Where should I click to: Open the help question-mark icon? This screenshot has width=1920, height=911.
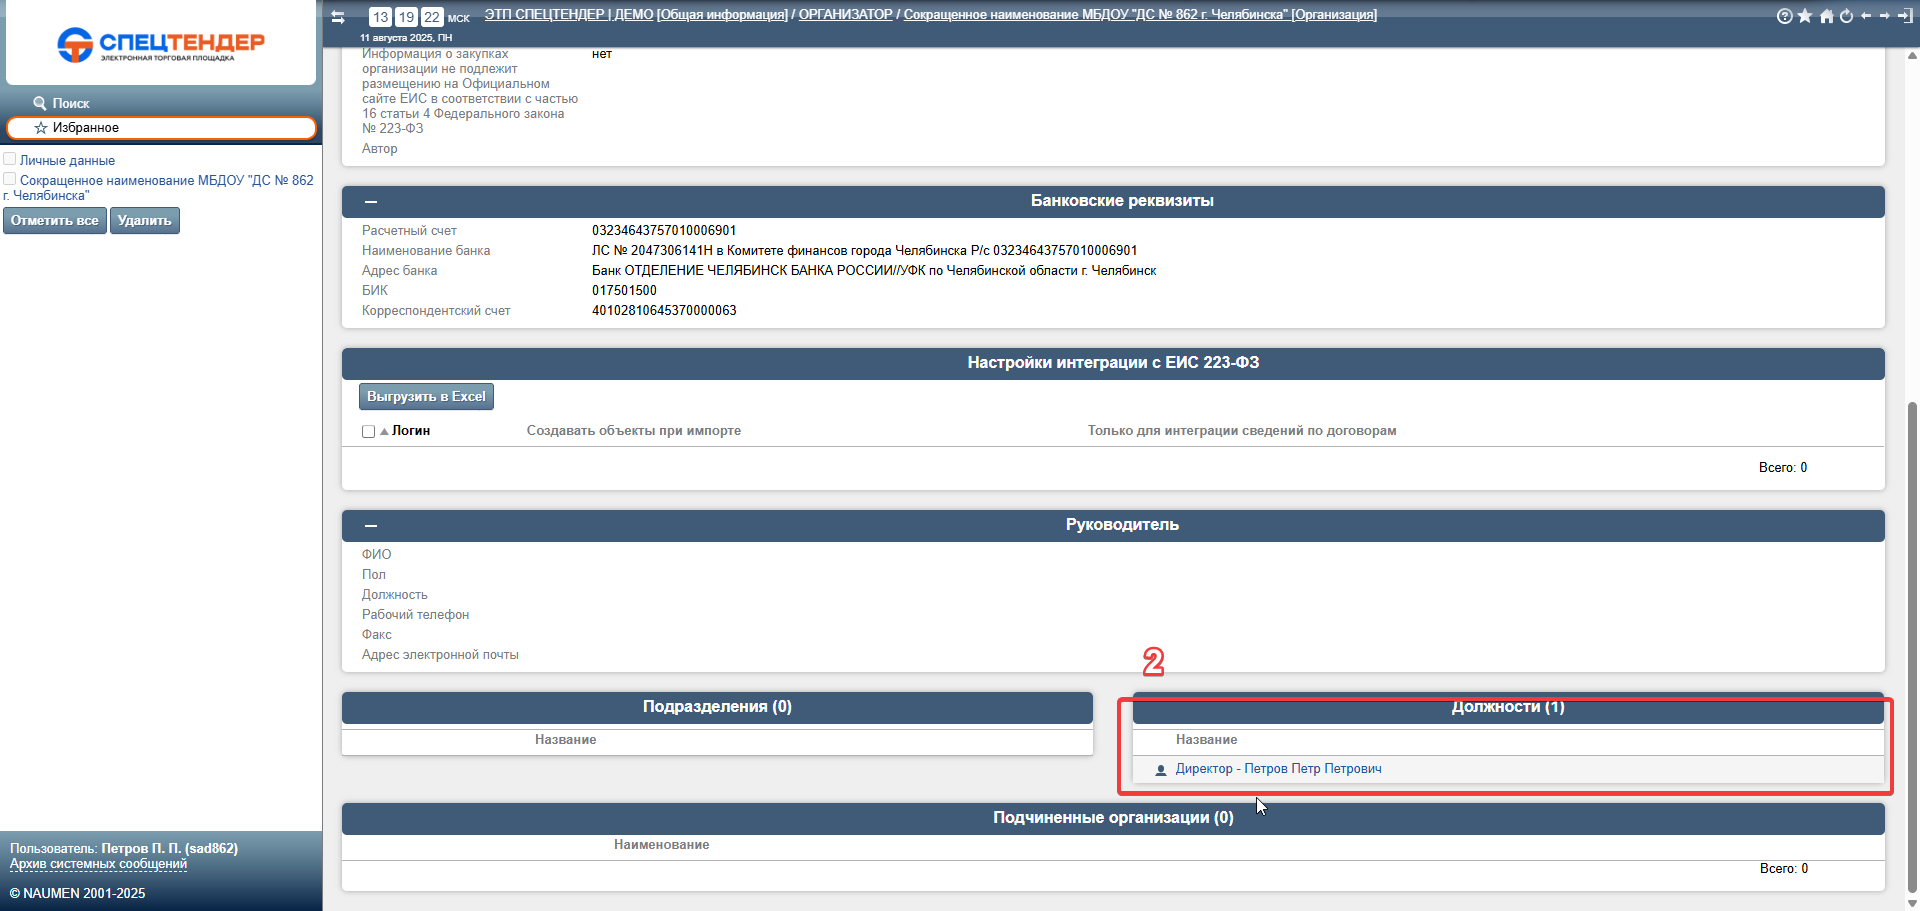[1784, 16]
